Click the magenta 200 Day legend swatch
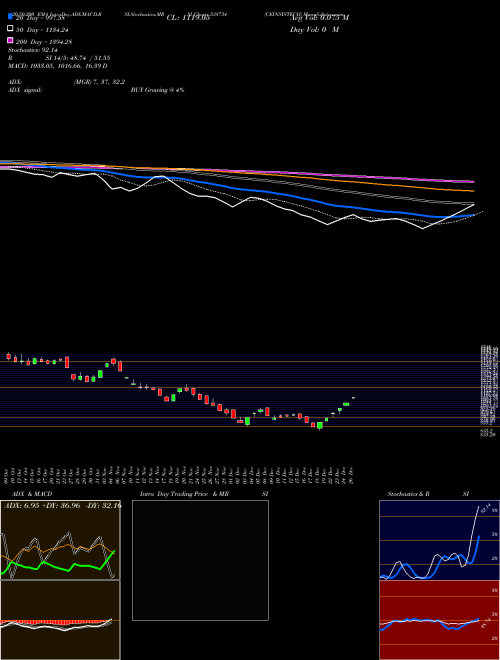This screenshot has height=660, width=500. coord(10,40)
